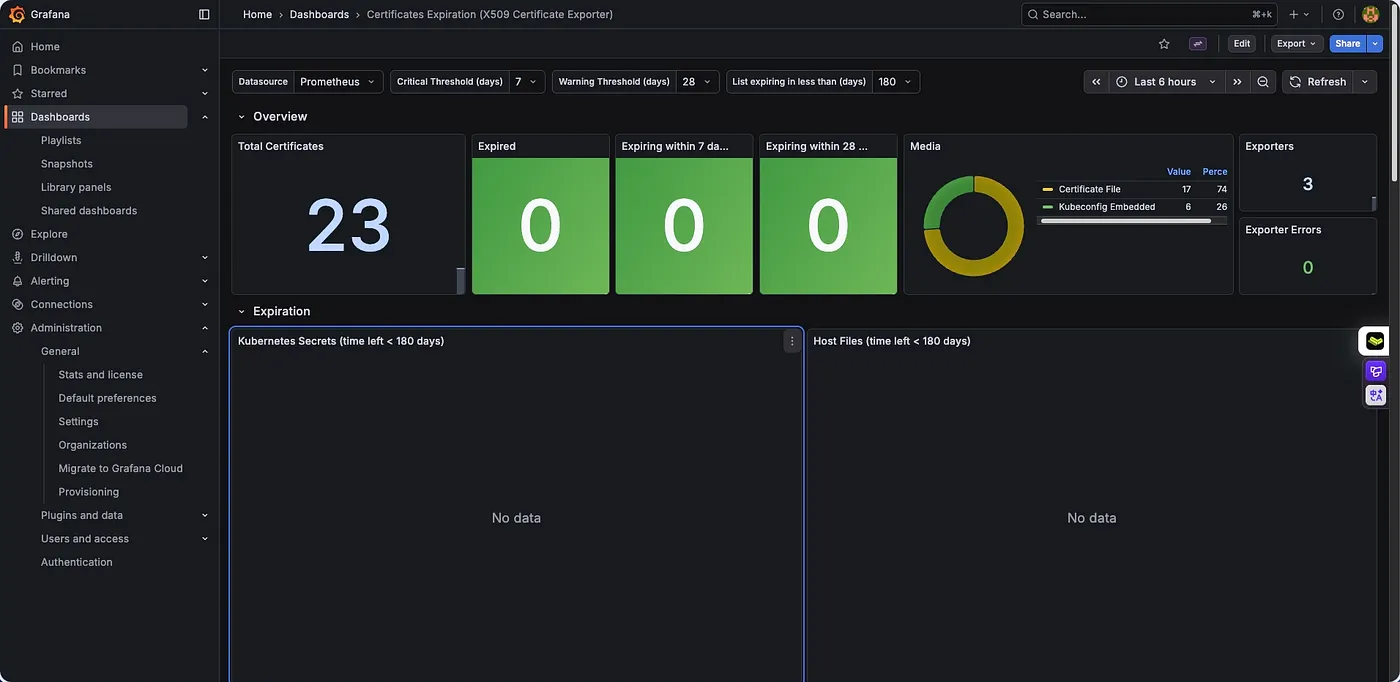
Task: Click the purple icon beside Edit button
Action: (1198, 44)
